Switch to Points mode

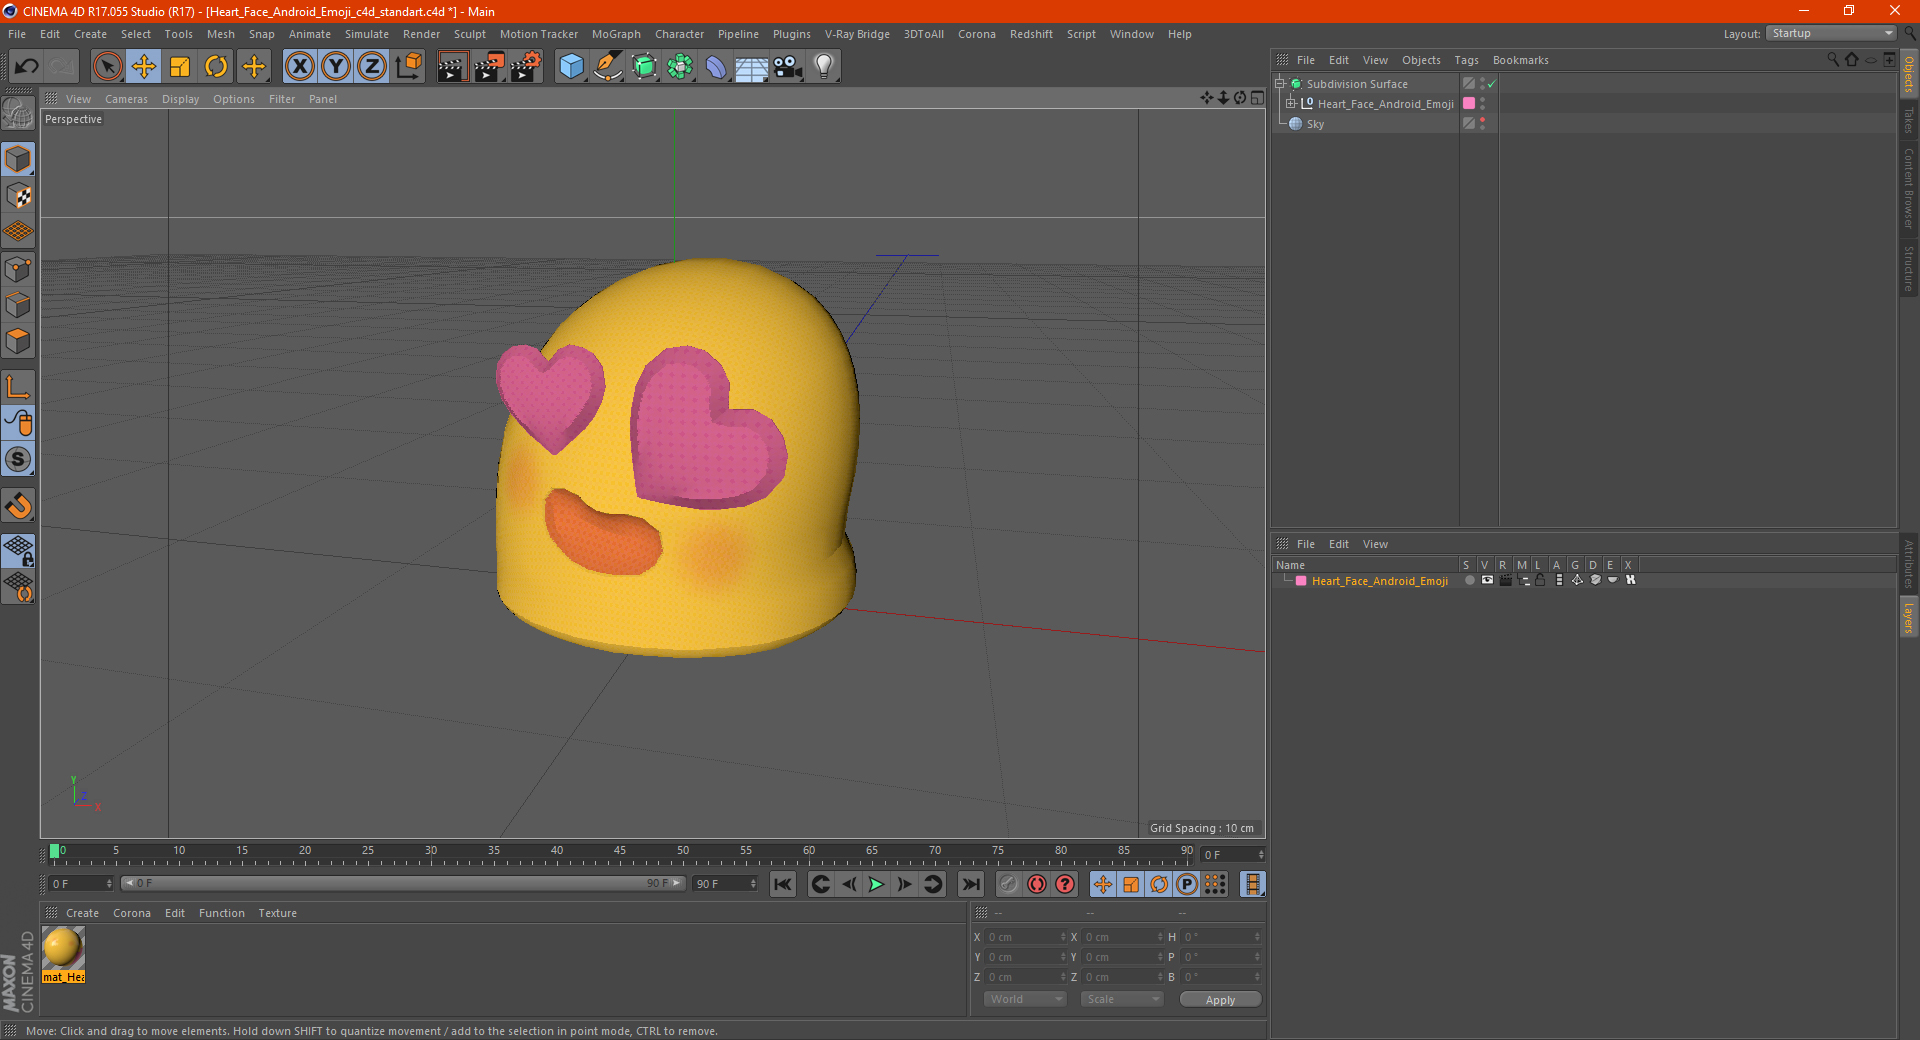[18, 269]
